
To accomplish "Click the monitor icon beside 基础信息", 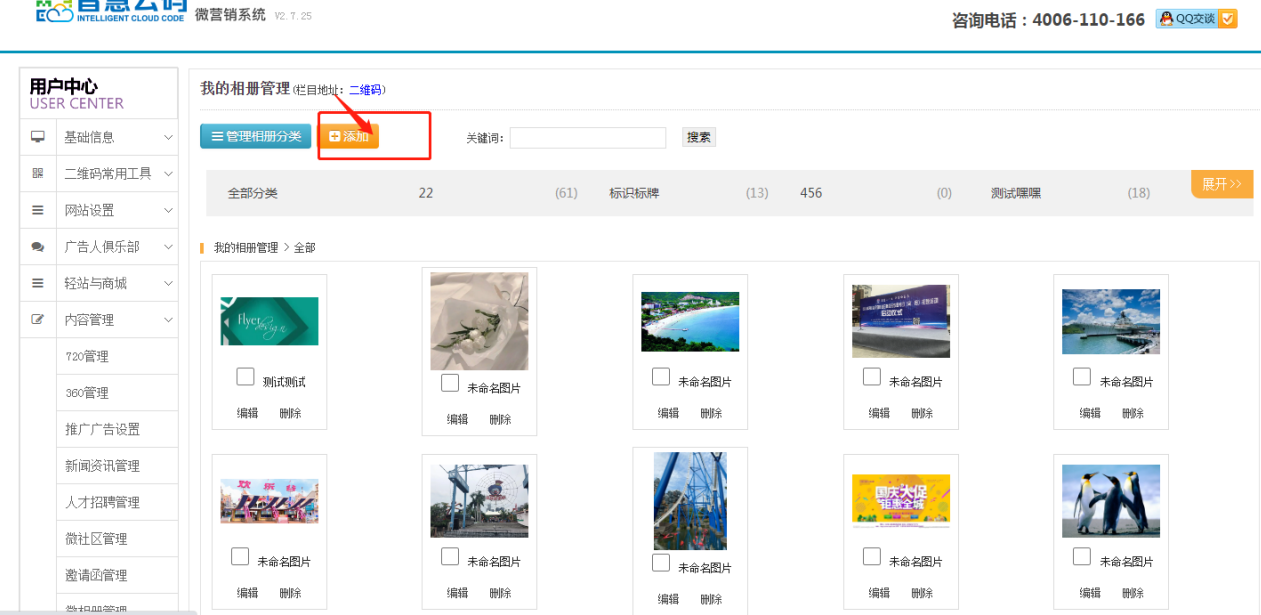I will point(38,137).
